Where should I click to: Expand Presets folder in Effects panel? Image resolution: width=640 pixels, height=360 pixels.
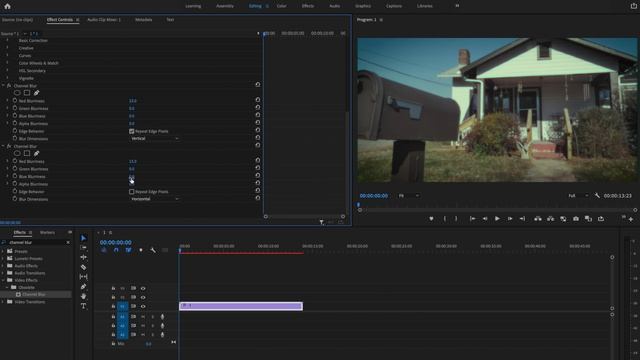click(x=3, y=251)
